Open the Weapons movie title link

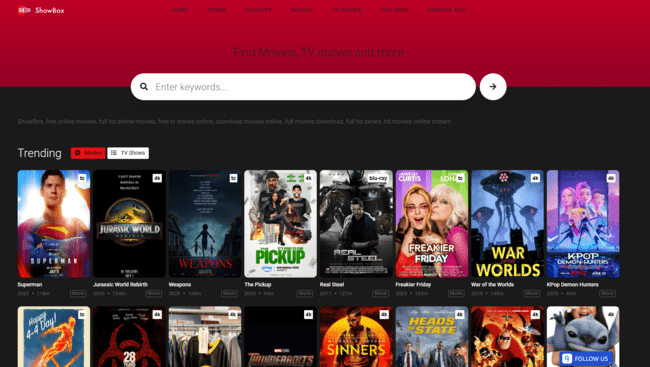[180, 284]
